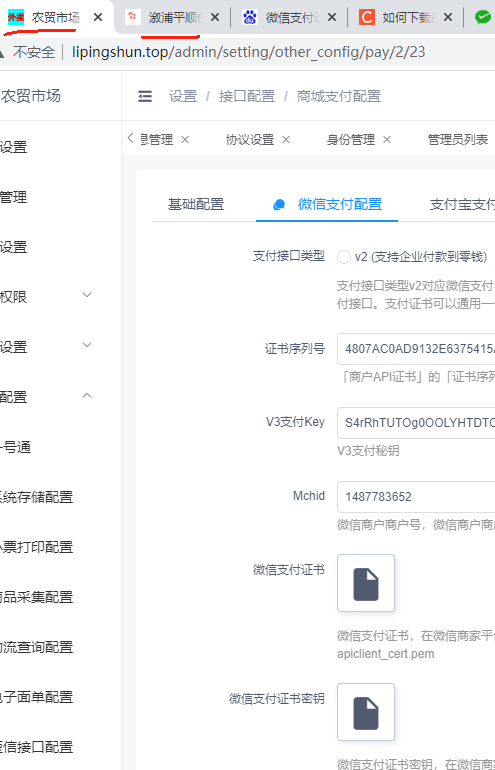Collapse the 配置 sidebar menu
This screenshot has width=495, height=770.
pyautogui.click(x=87, y=396)
